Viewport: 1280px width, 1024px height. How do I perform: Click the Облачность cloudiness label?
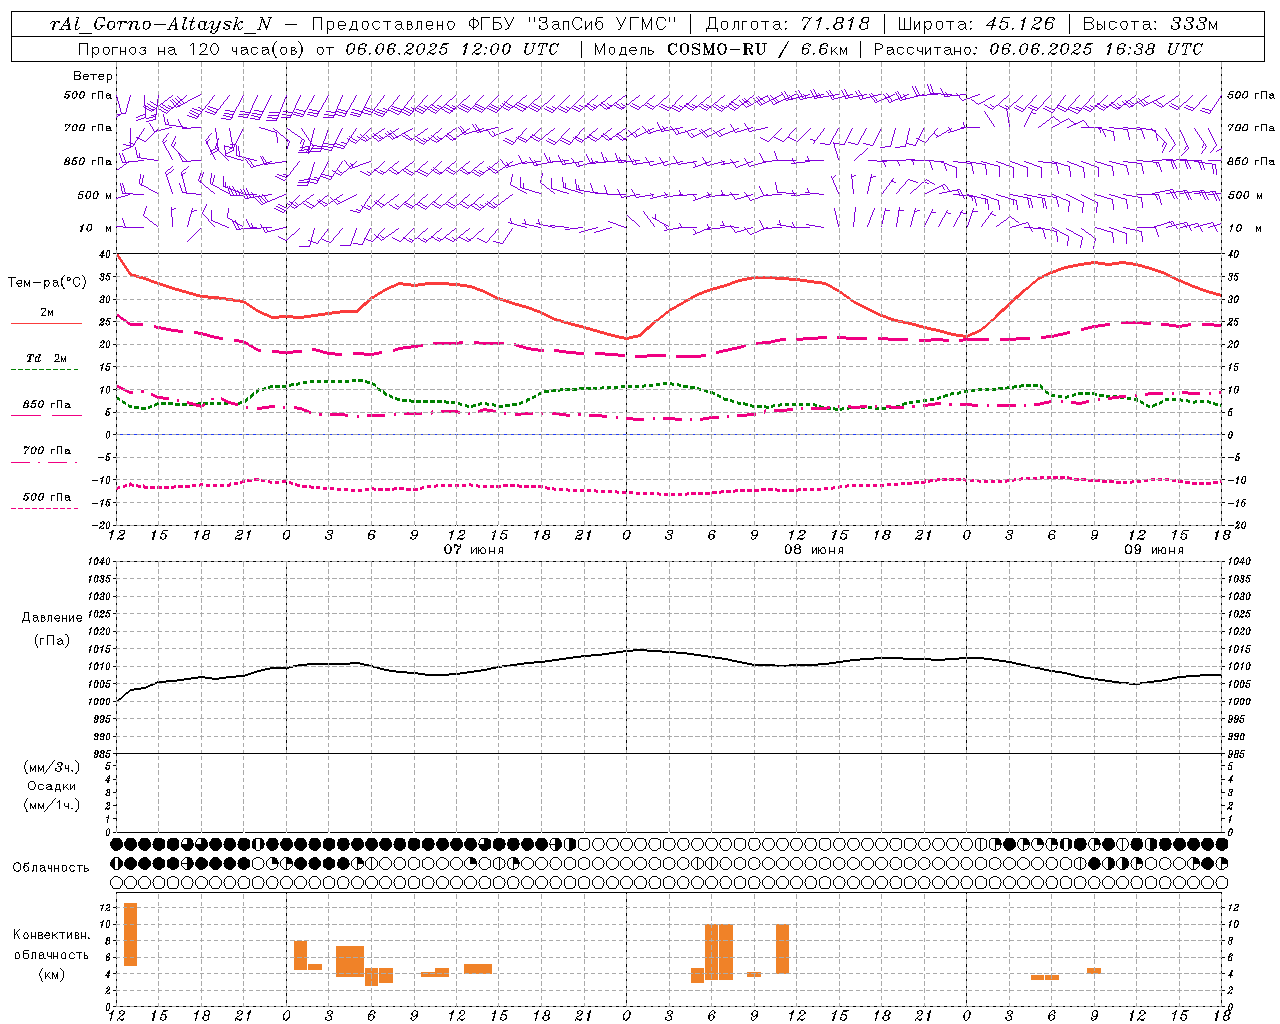[x=51, y=868]
